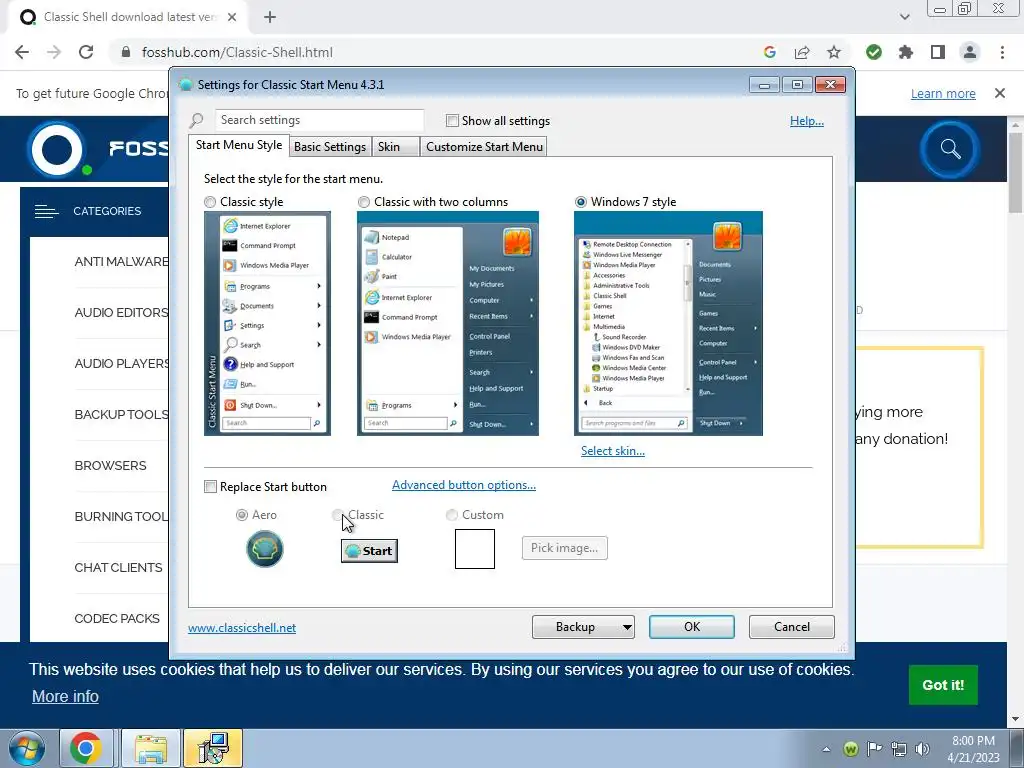Image resolution: width=1024 pixels, height=768 pixels.
Task: Select Classic with two columns option
Action: (364, 202)
